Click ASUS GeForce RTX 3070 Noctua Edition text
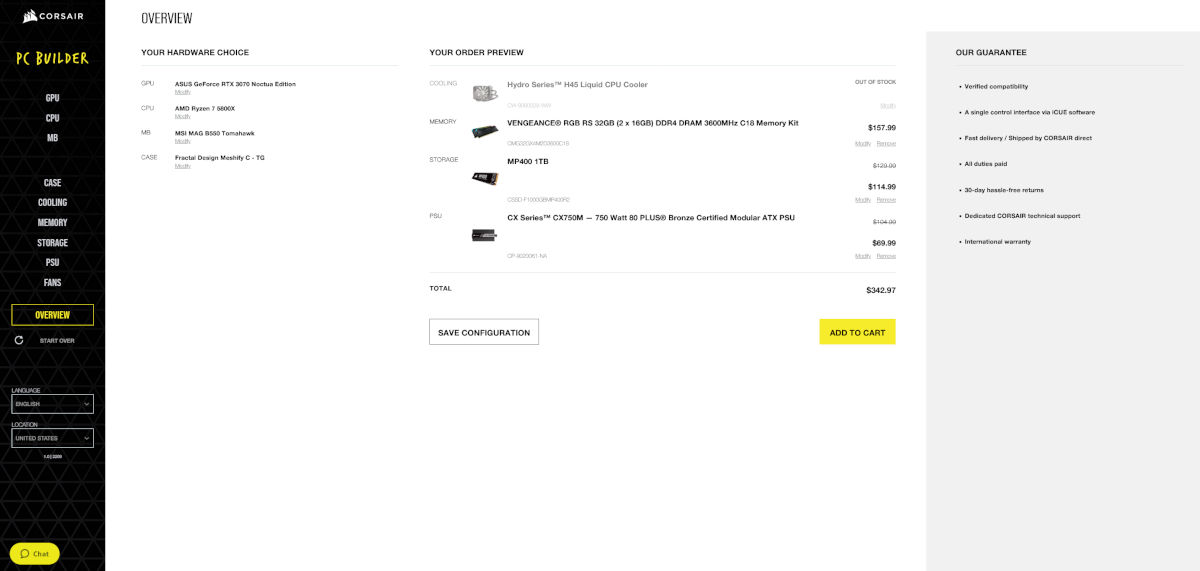Screen dimensions: 1200x571 235,84
